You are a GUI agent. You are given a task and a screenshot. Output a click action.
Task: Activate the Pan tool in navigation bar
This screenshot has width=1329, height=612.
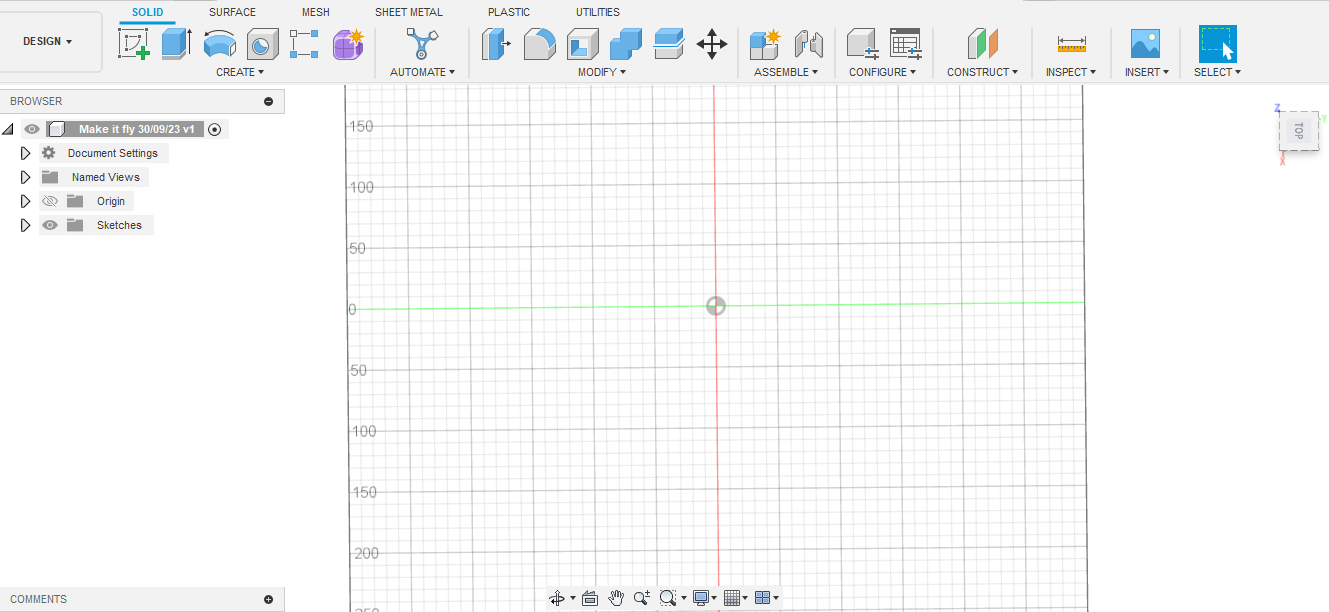click(x=615, y=597)
